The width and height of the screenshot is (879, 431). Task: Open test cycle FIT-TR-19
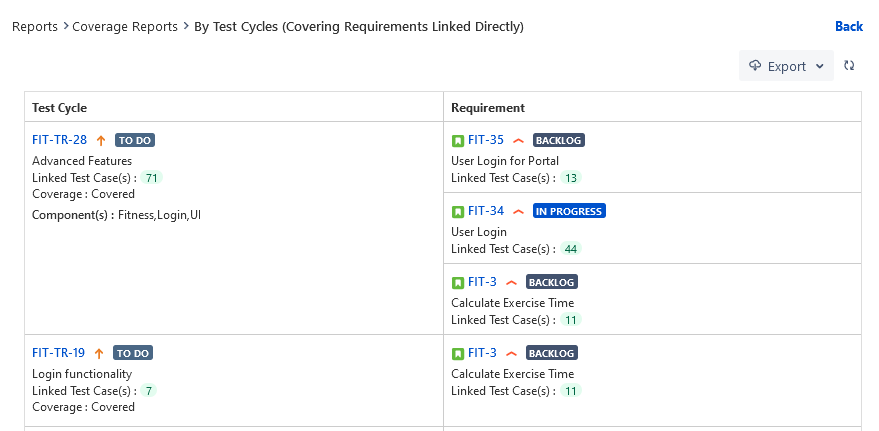58,353
